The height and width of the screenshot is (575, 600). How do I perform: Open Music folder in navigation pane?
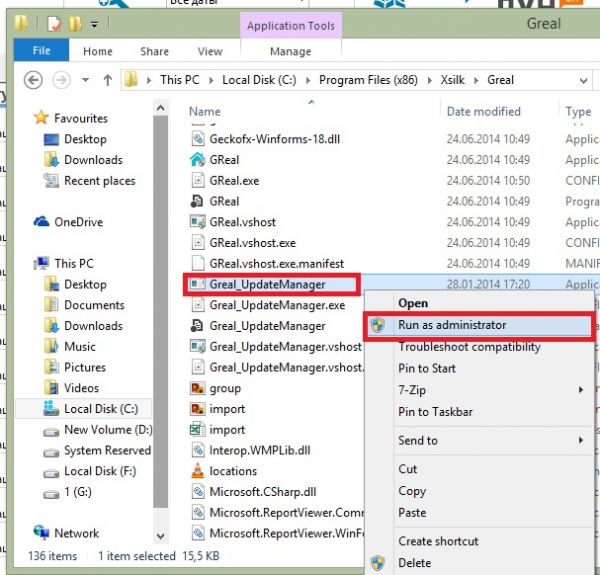pyautogui.click(x=80, y=346)
